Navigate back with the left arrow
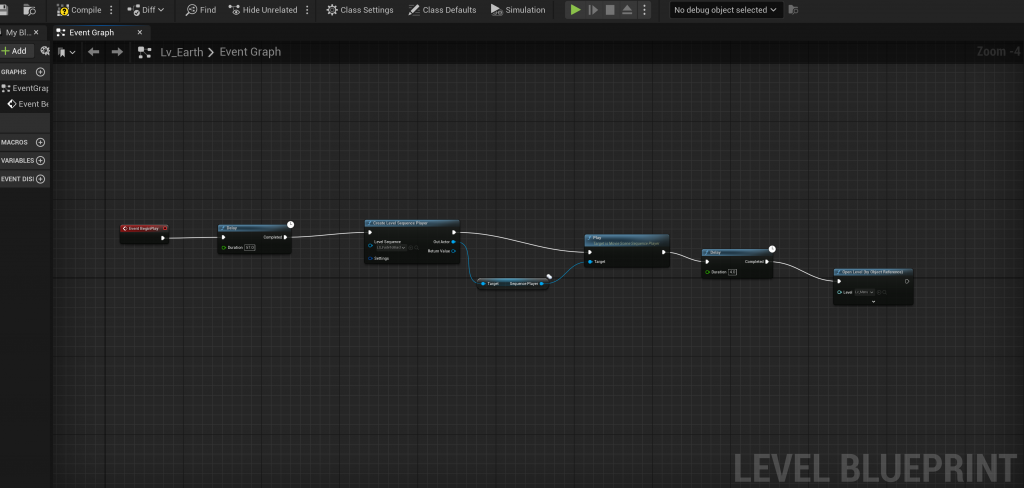 tap(93, 52)
